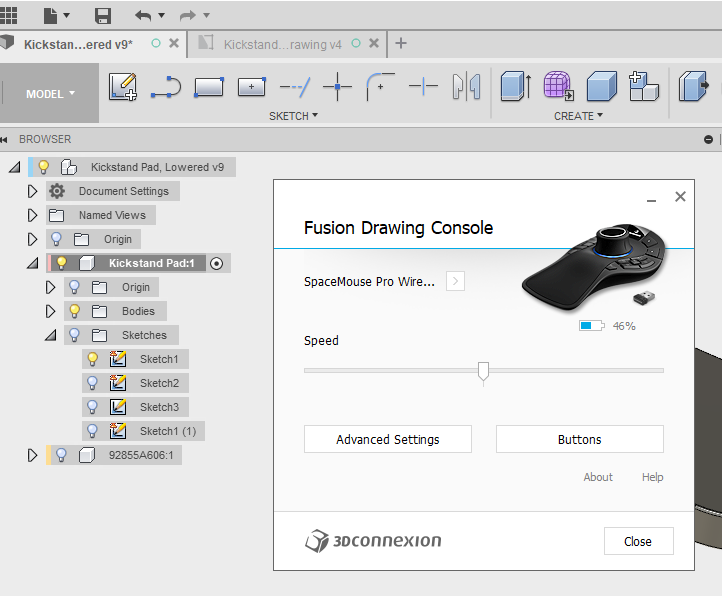Open the MODEL workspace dropdown

50,93
